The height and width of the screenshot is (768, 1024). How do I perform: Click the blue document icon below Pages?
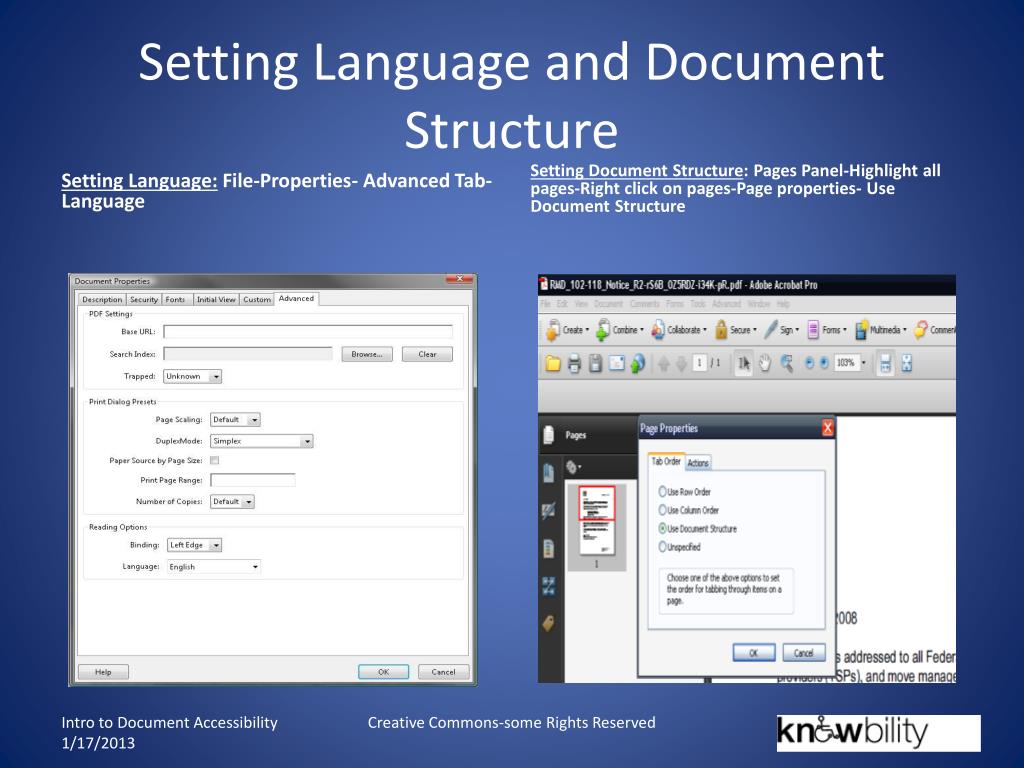[x=549, y=472]
